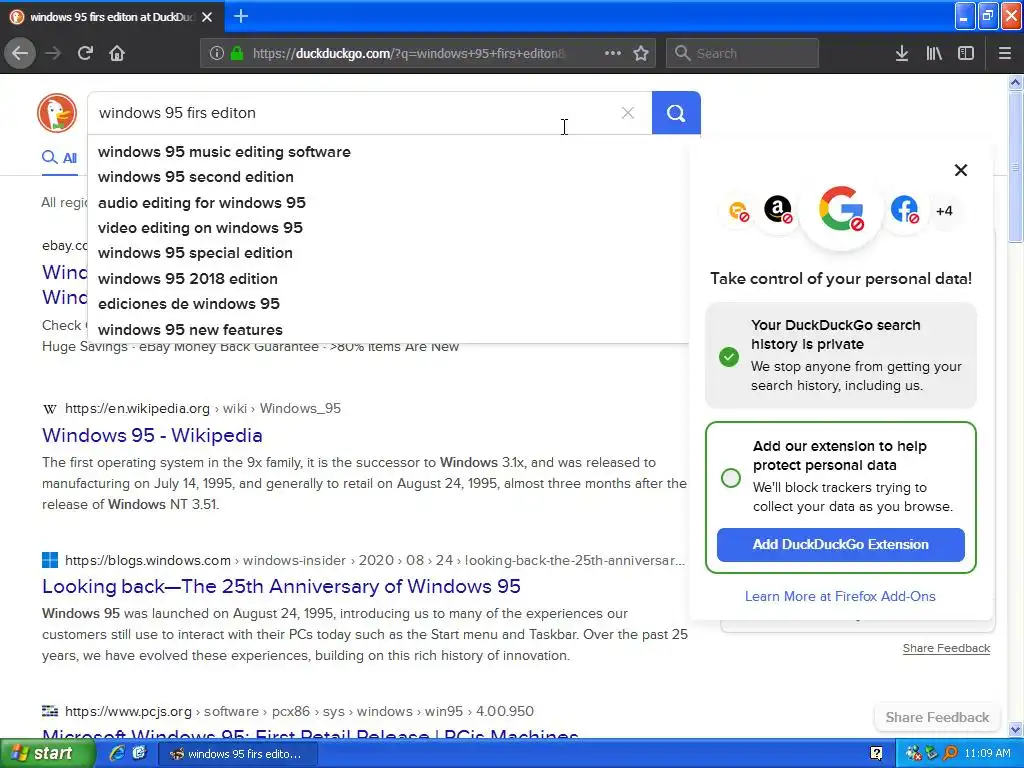
Task: Open page actions three-dot menu
Action: pos(613,53)
